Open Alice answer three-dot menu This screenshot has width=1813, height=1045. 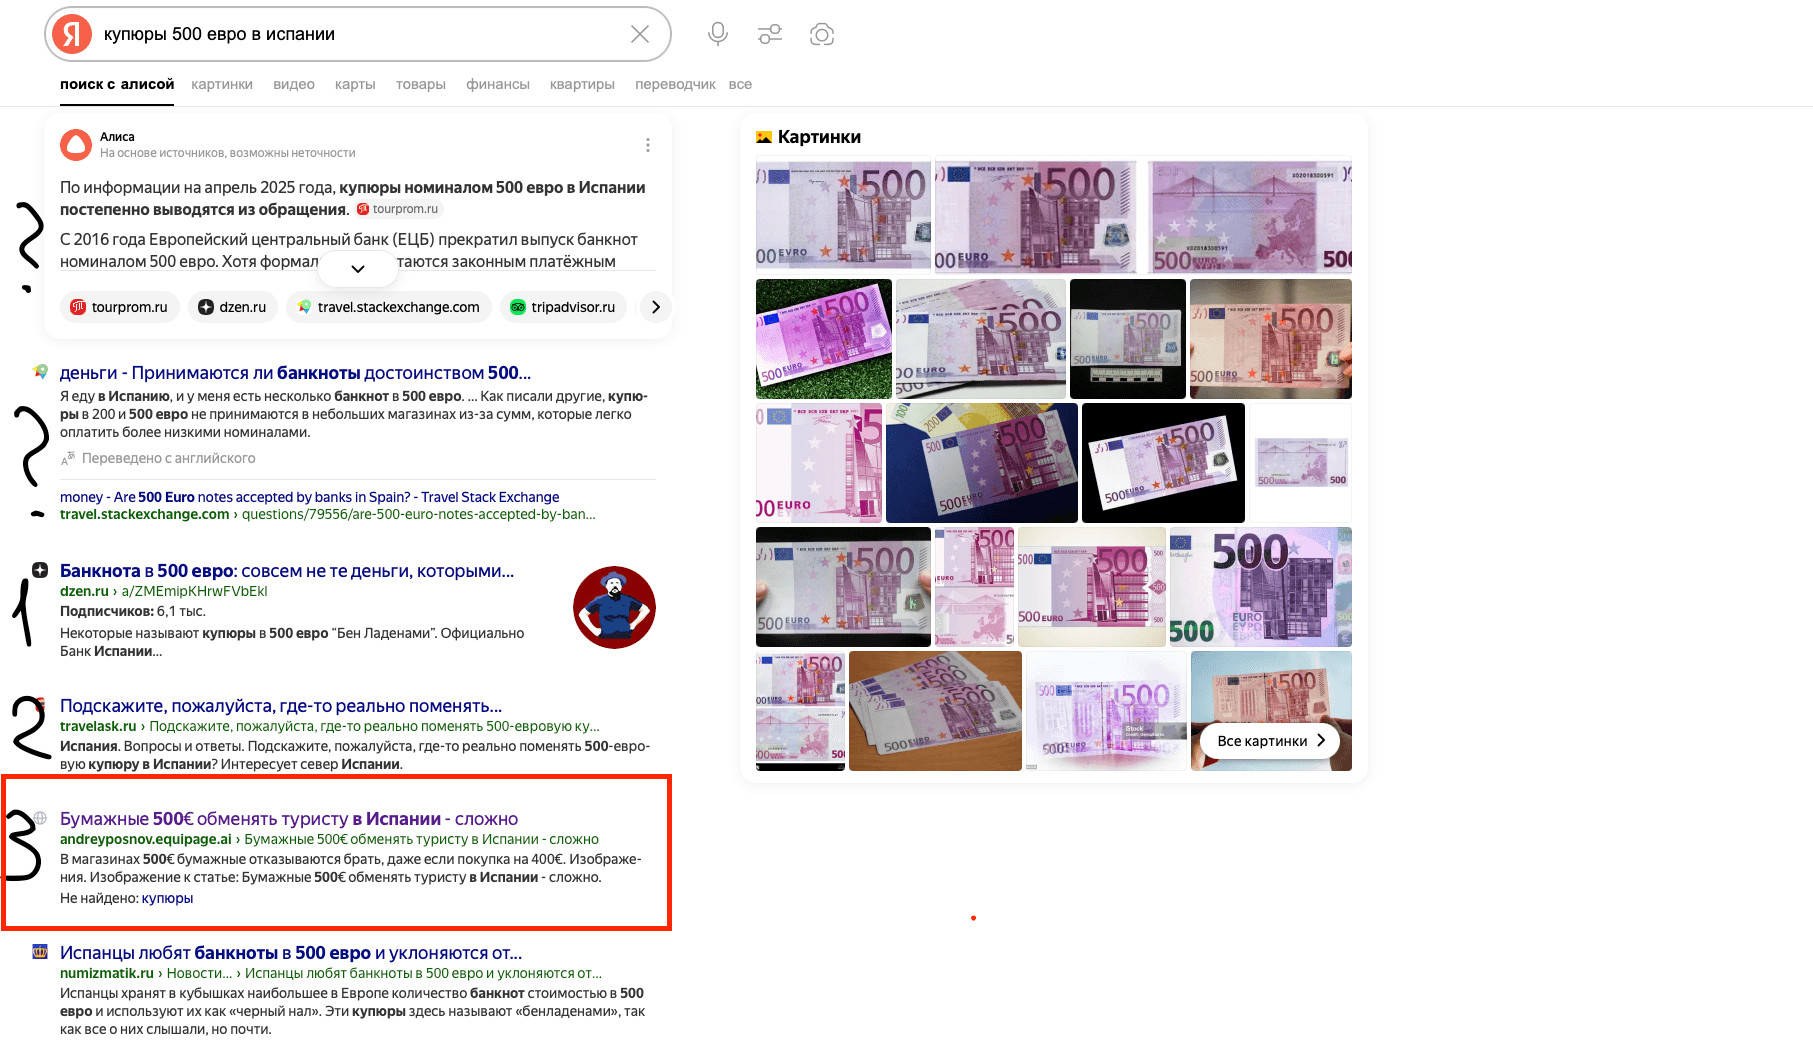(x=648, y=145)
